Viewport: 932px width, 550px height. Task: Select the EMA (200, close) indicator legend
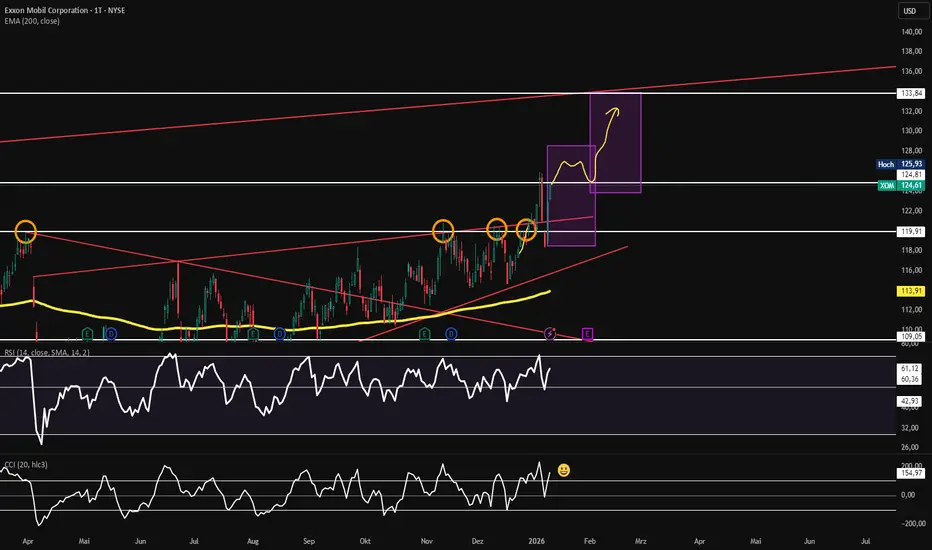coord(32,21)
